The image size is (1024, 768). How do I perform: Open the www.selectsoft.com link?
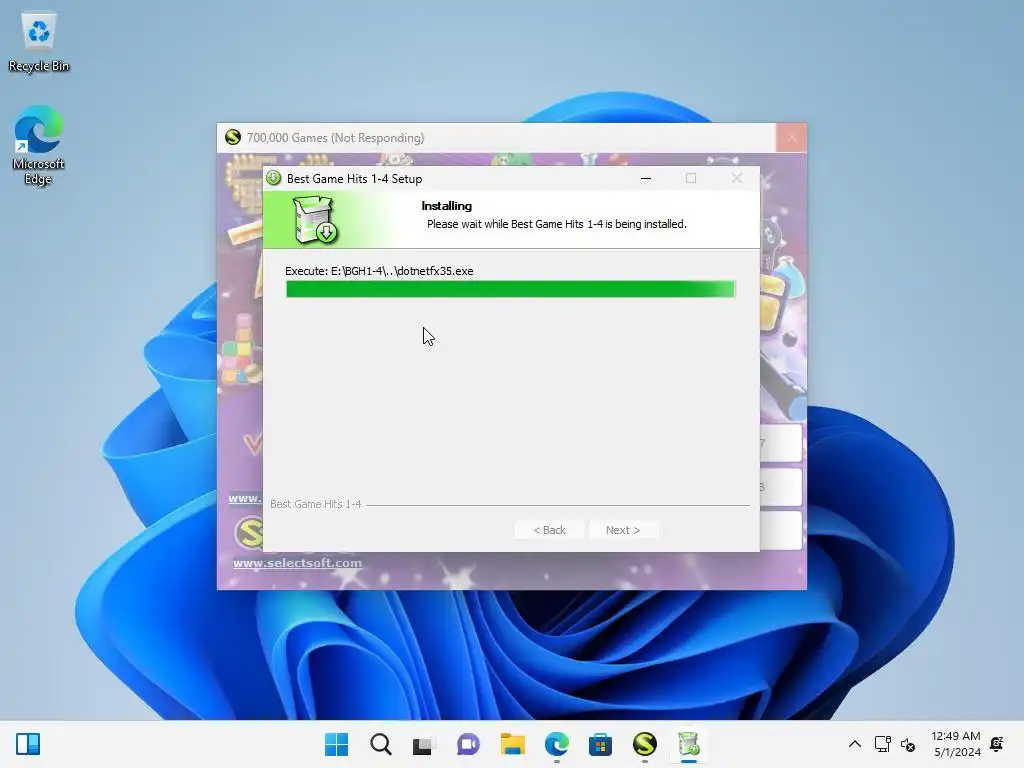[x=297, y=563]
